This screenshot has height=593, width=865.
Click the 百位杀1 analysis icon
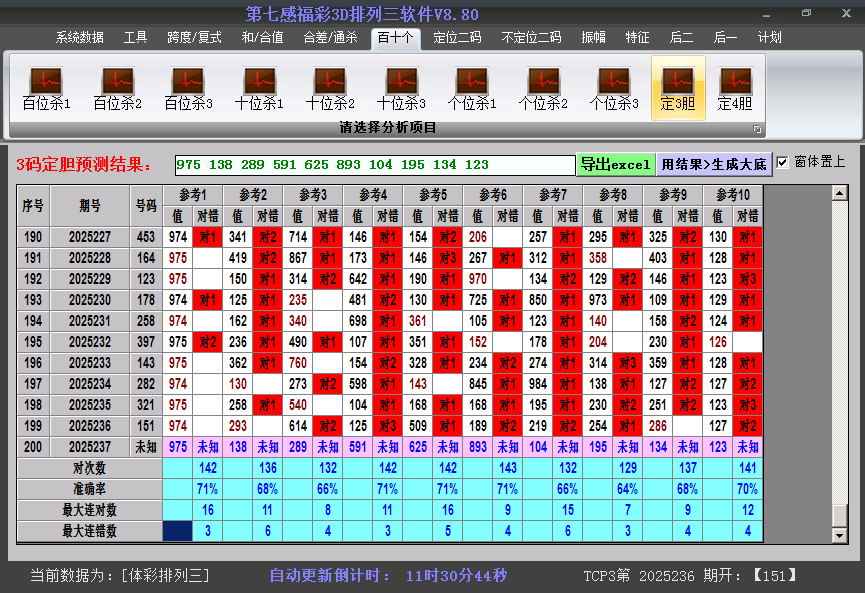coord(46,88)
